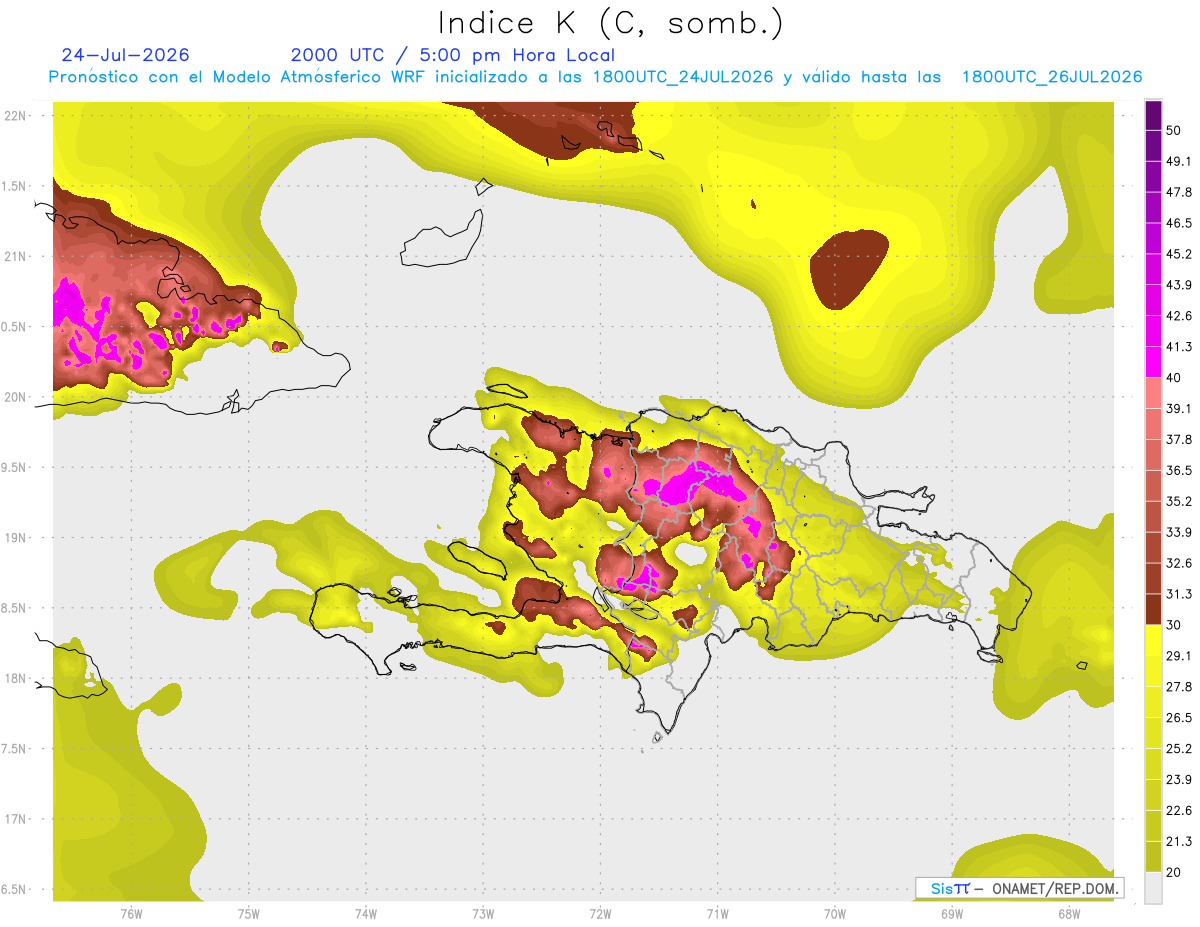Click the latitude axis label '22N'
Viewport: 1200px width, 927px height.
[x=15, y=116]
